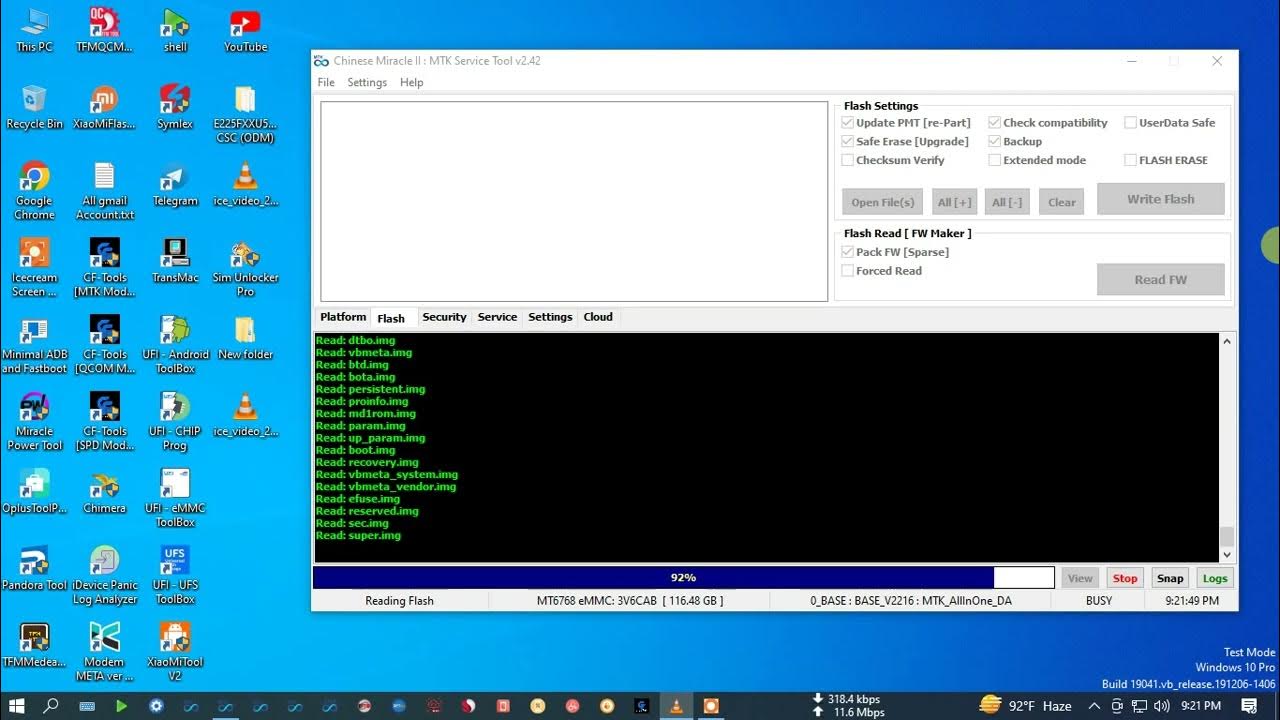
Task: Switch to the Security tab
Action: [444, 317]
